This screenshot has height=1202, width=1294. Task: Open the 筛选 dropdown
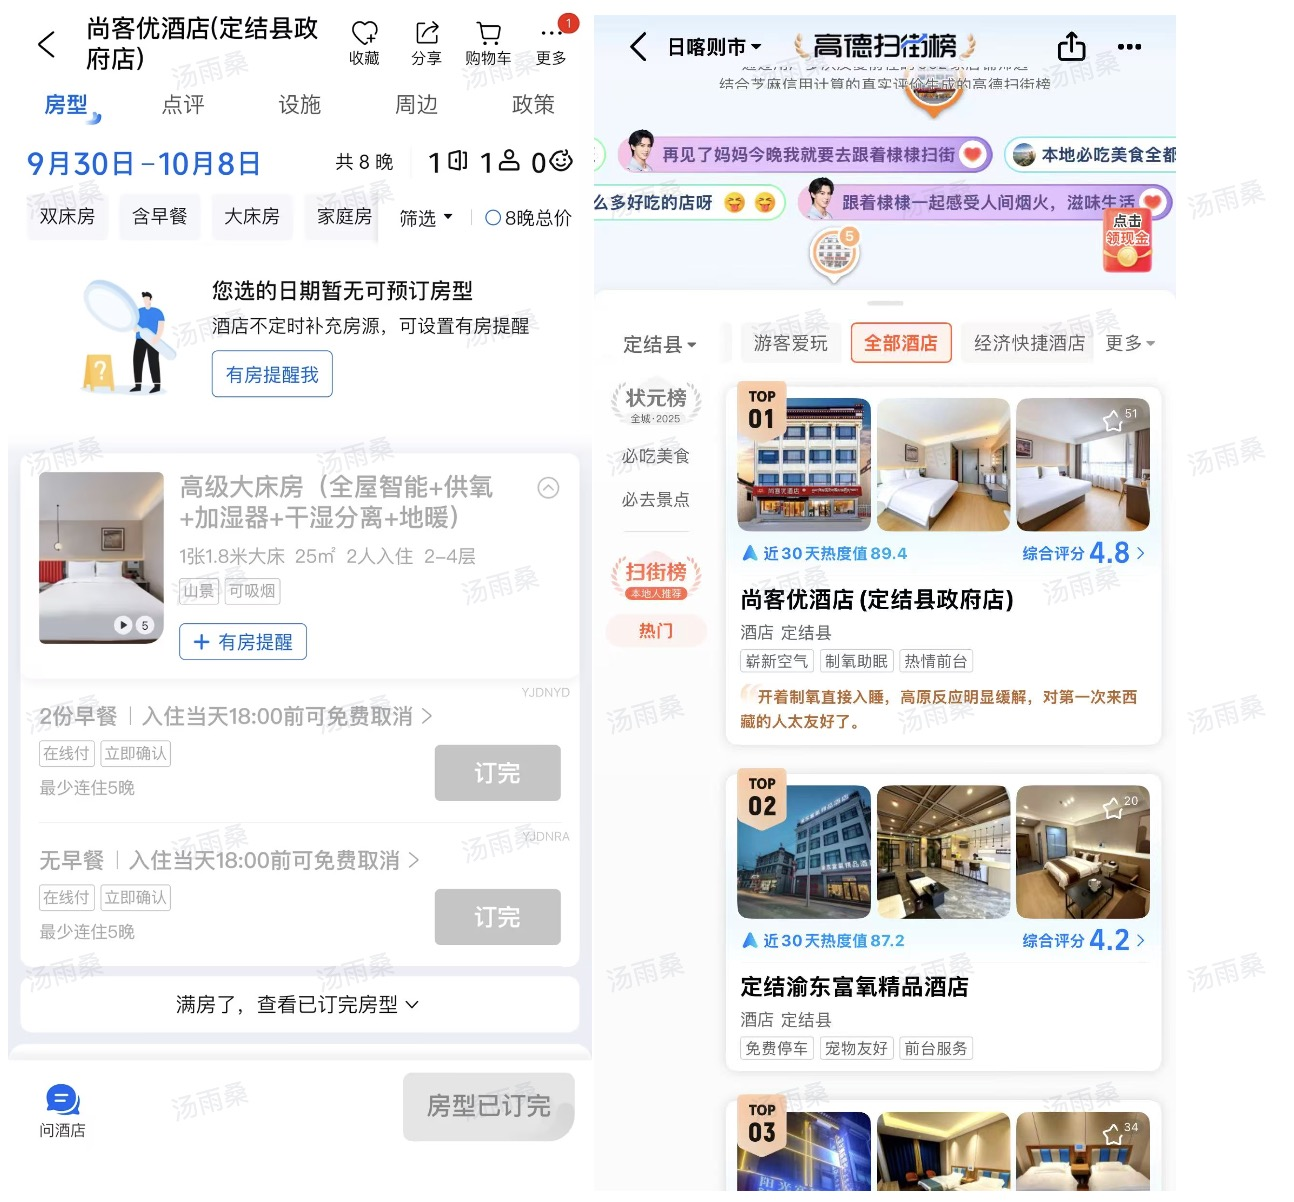426,218
